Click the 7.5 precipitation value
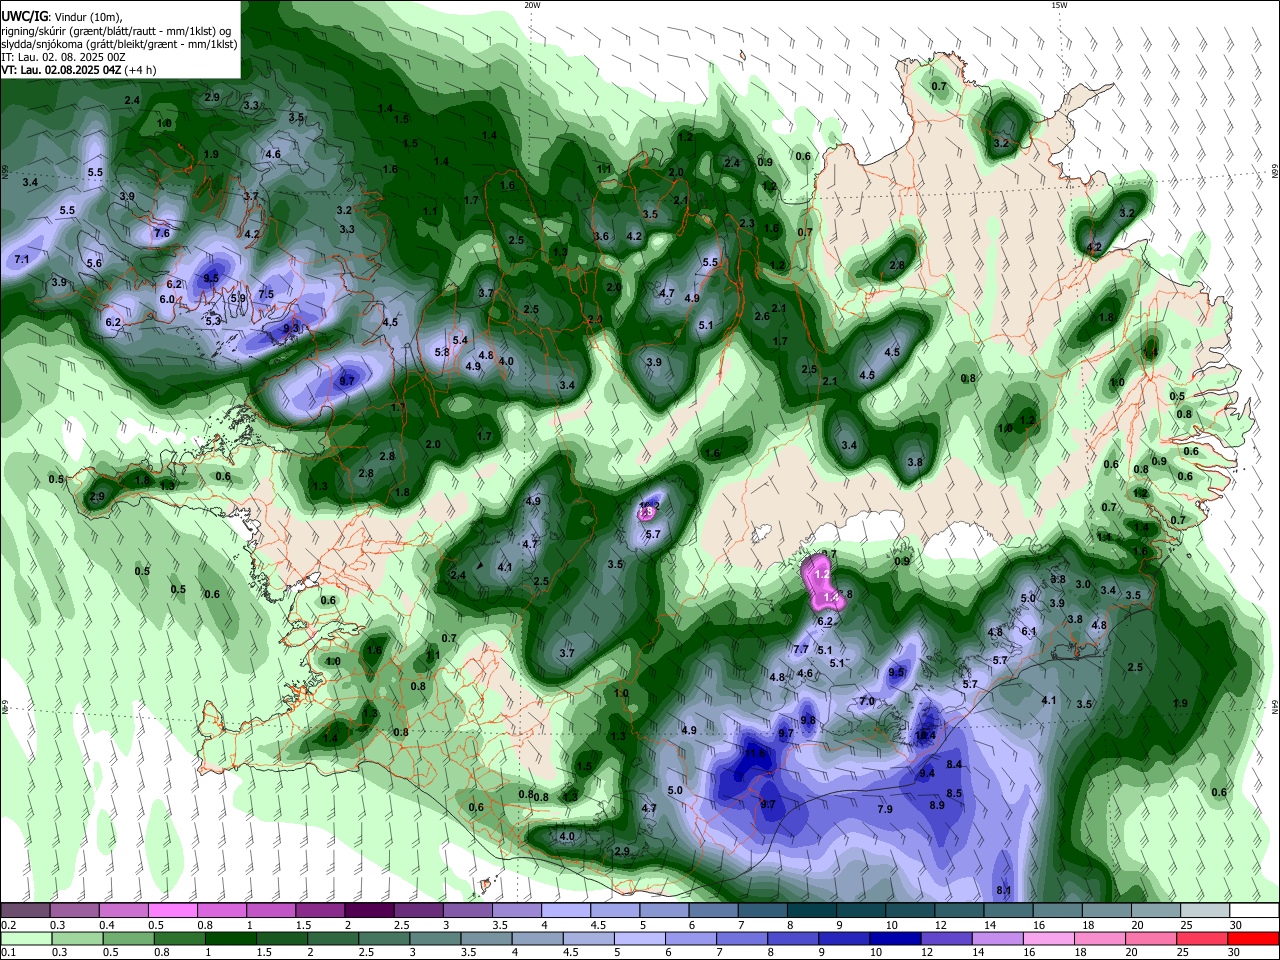Viewport: 1280px width, 960px height. tap(266, 294)
